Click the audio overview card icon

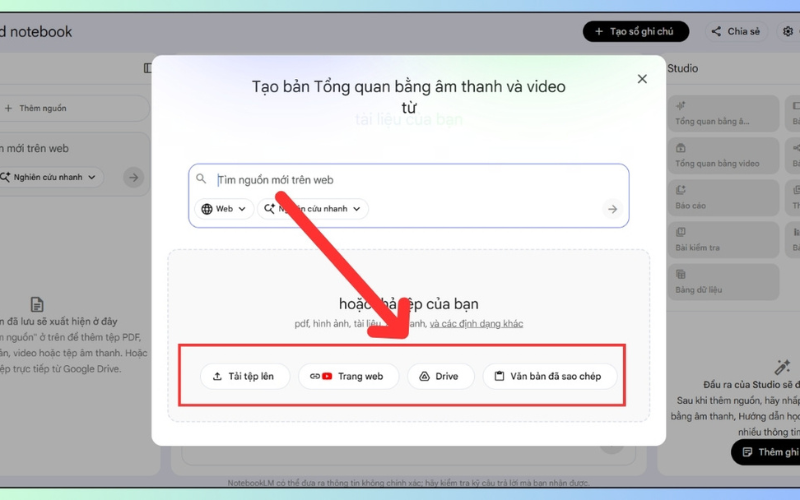coord(681,106)
